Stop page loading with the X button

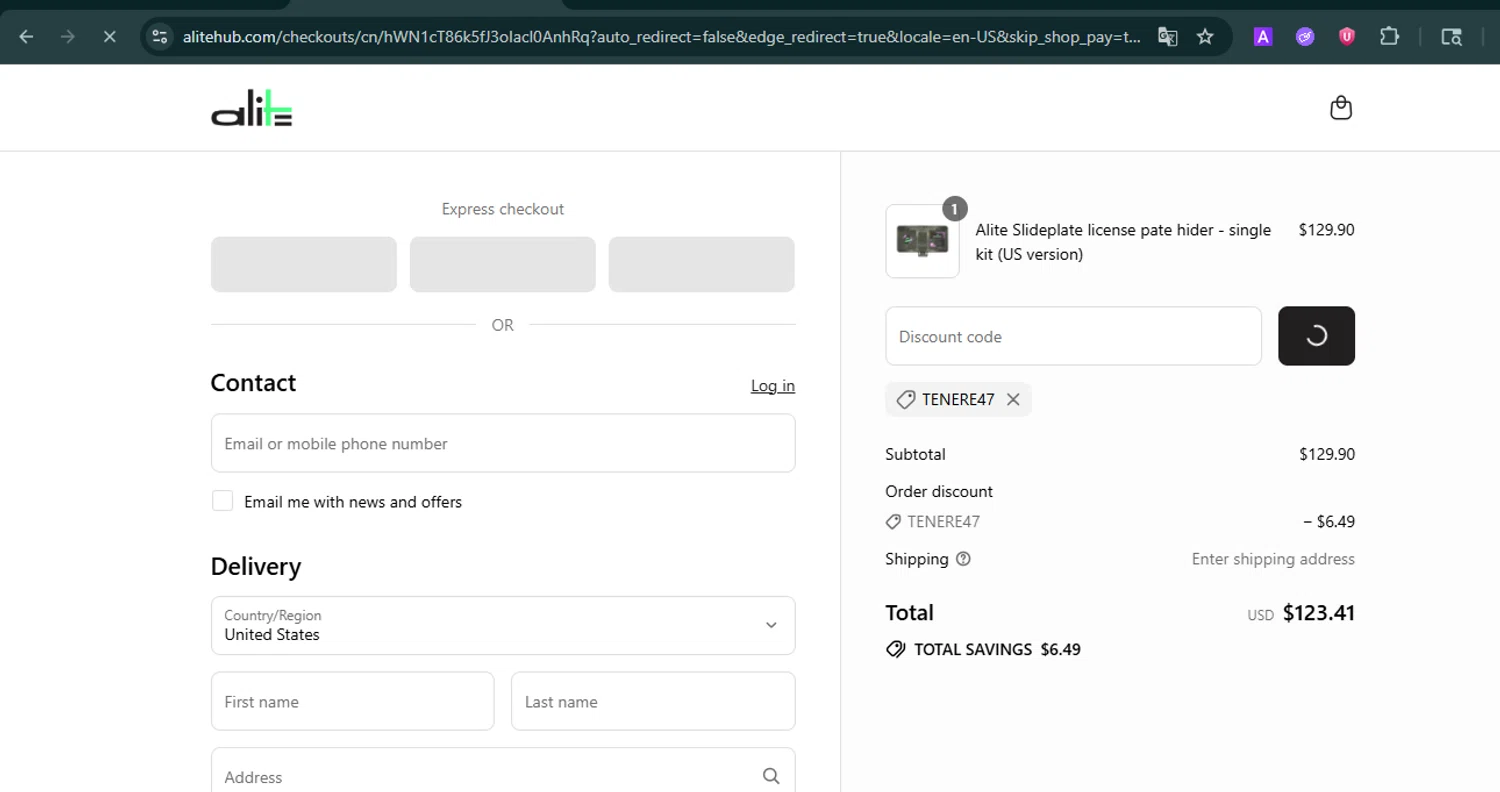tap(110, 37)
